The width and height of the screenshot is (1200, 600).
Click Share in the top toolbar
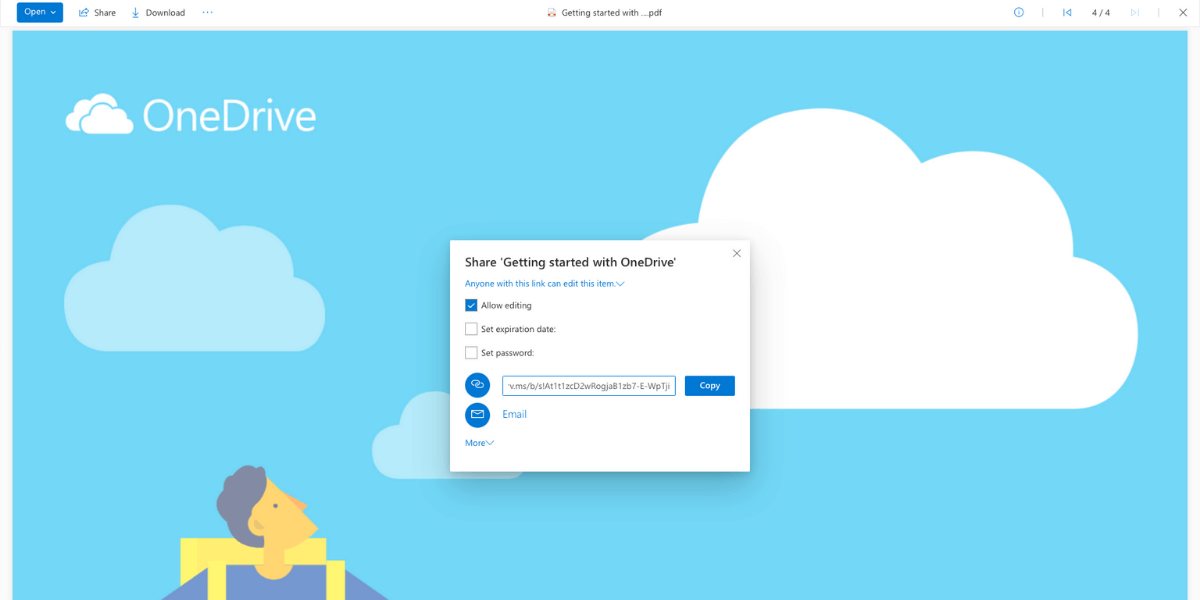pyautogui.click(x=98, y=12)
